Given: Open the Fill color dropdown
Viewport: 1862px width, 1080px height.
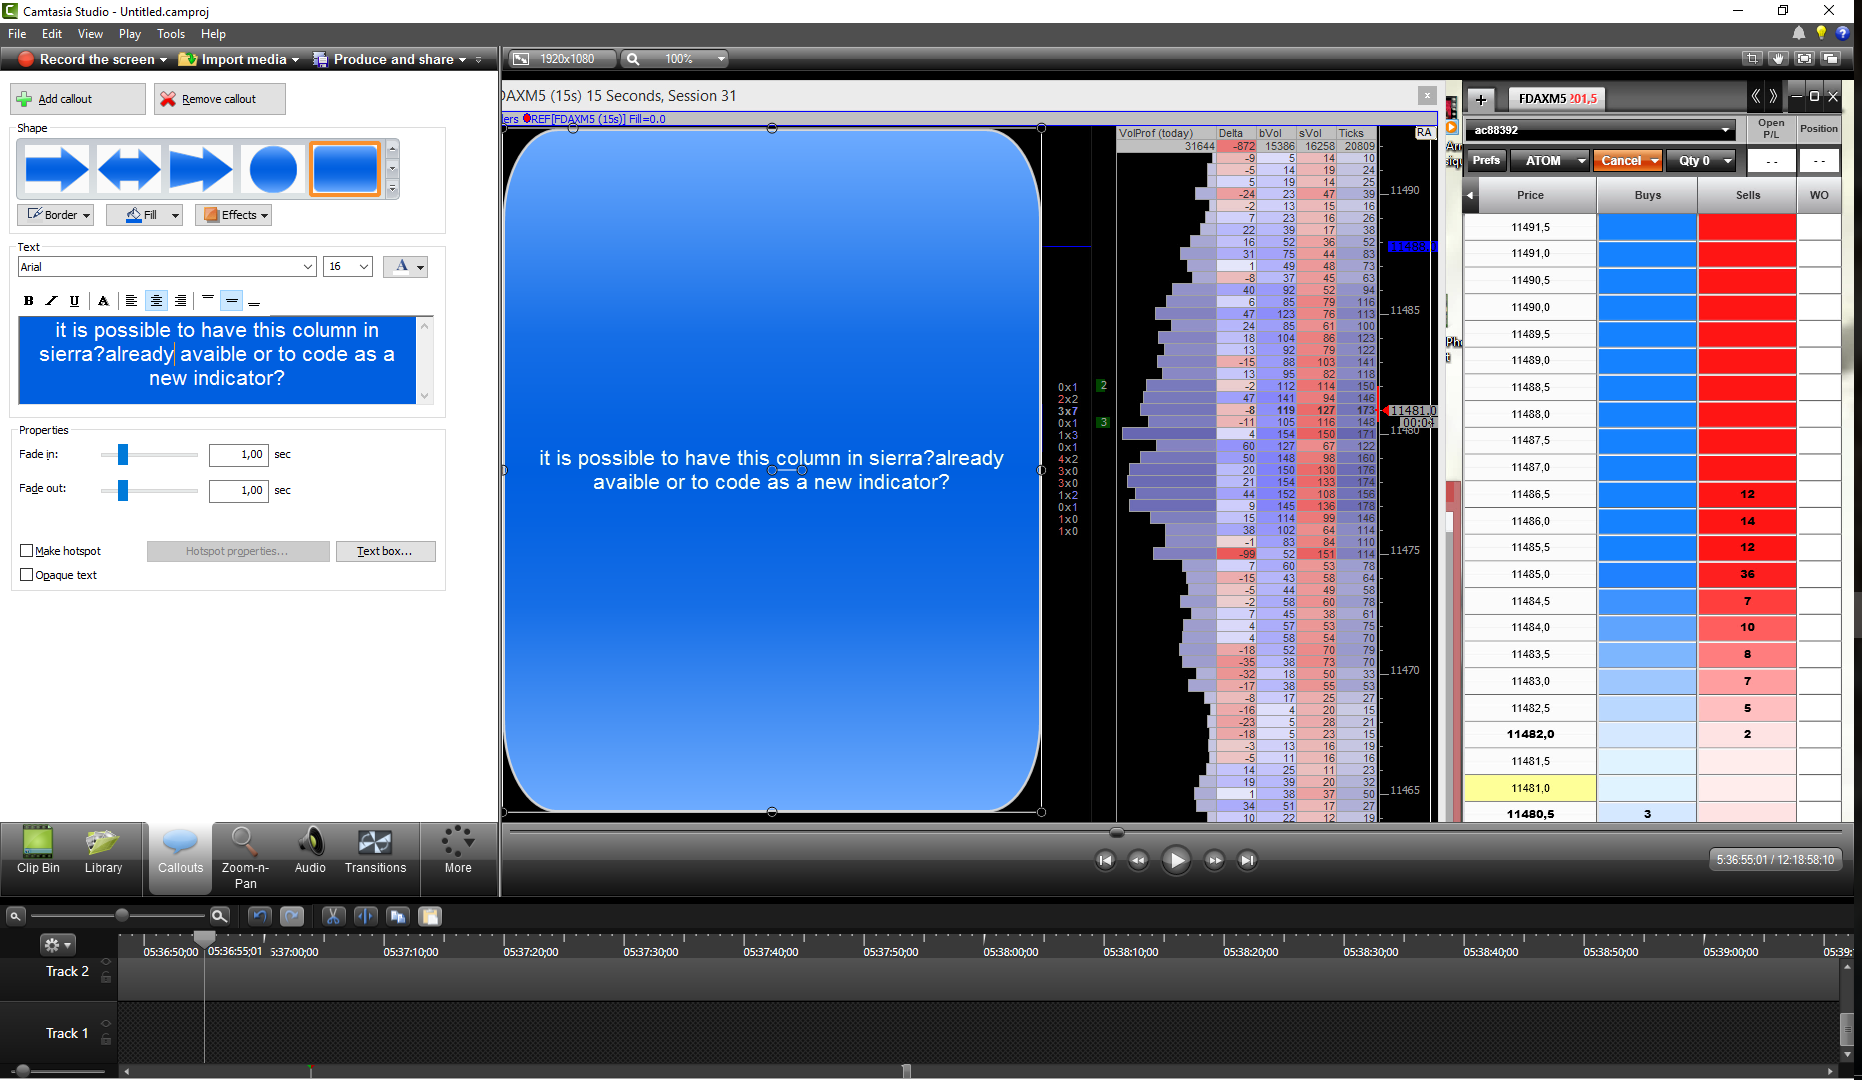Looking at the screenshot, I should (144, 215).
